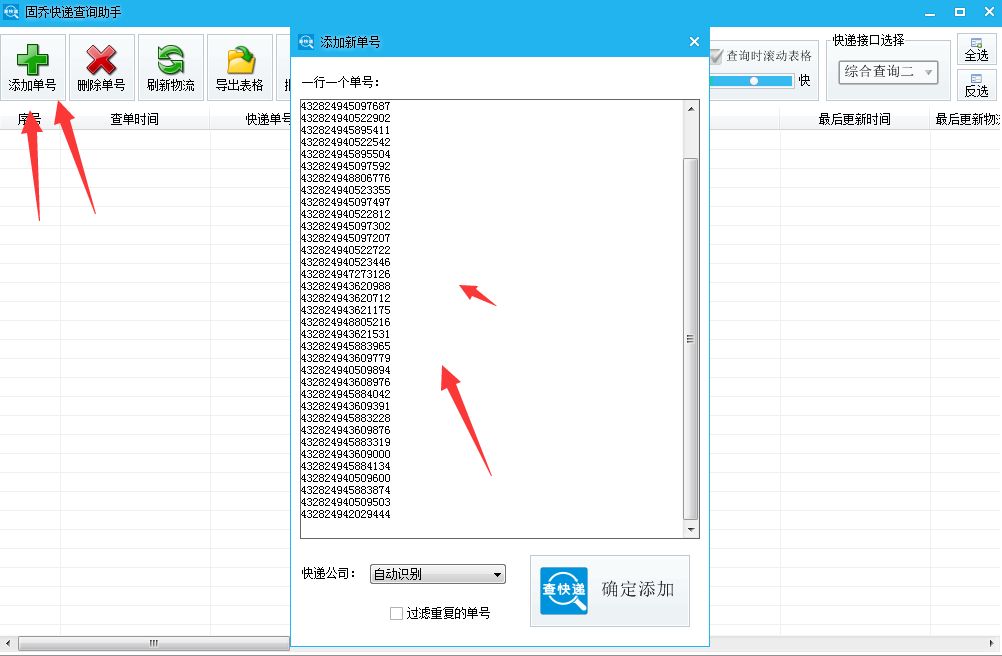Click tracking number 432824940522902
Viewport: 1002px width, 656px height.
346,118
